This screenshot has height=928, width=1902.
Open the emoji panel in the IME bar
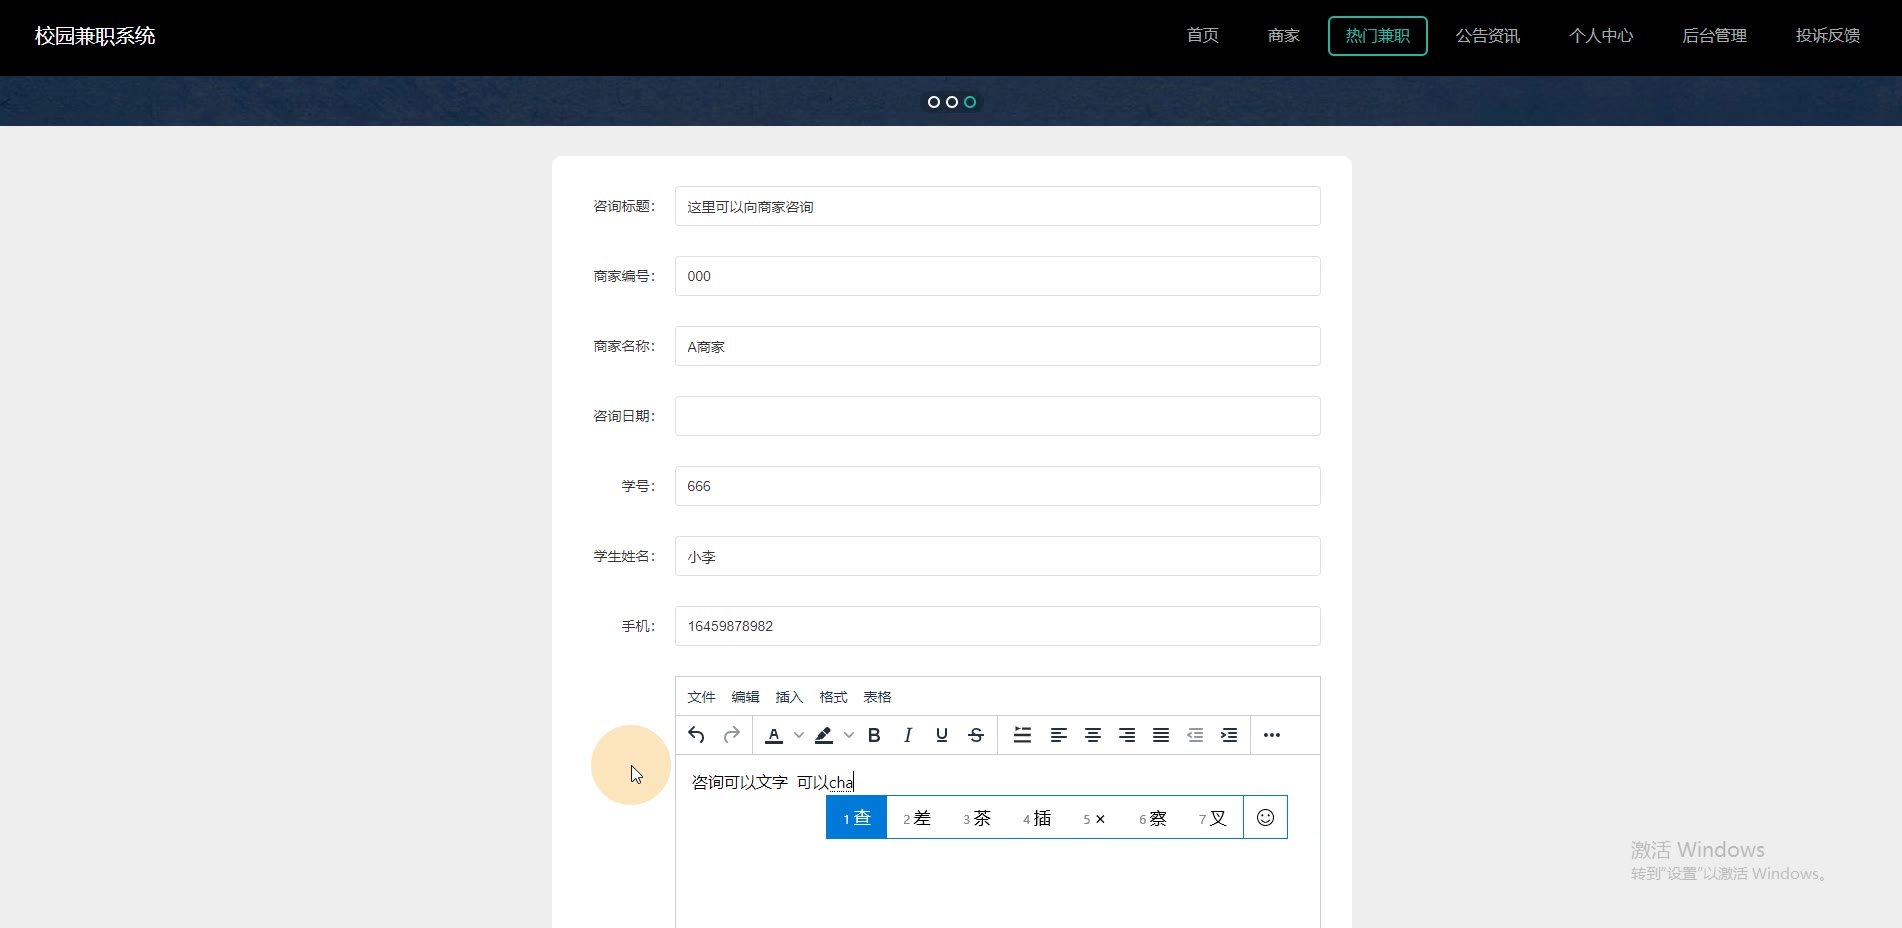1265,817
